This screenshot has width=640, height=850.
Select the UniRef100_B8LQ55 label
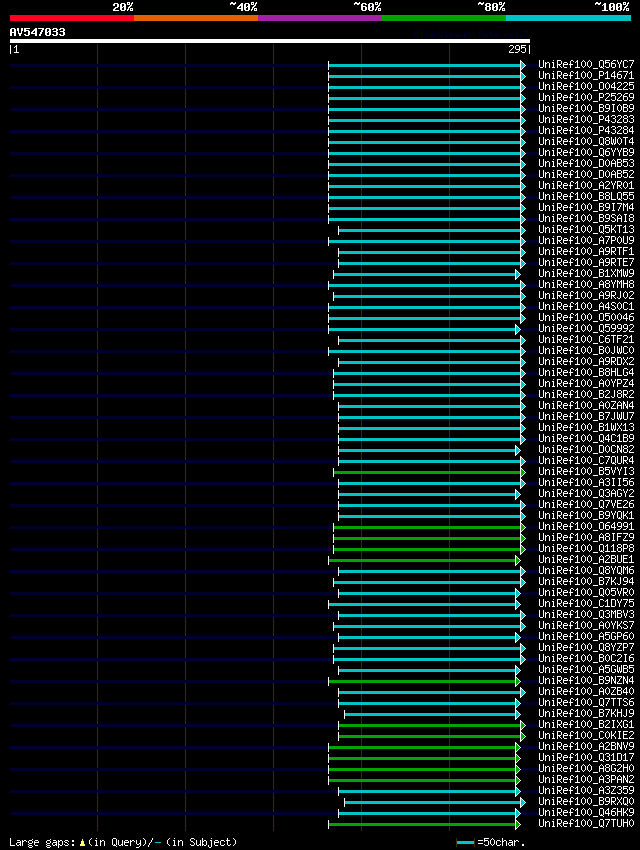pos(586,196)
